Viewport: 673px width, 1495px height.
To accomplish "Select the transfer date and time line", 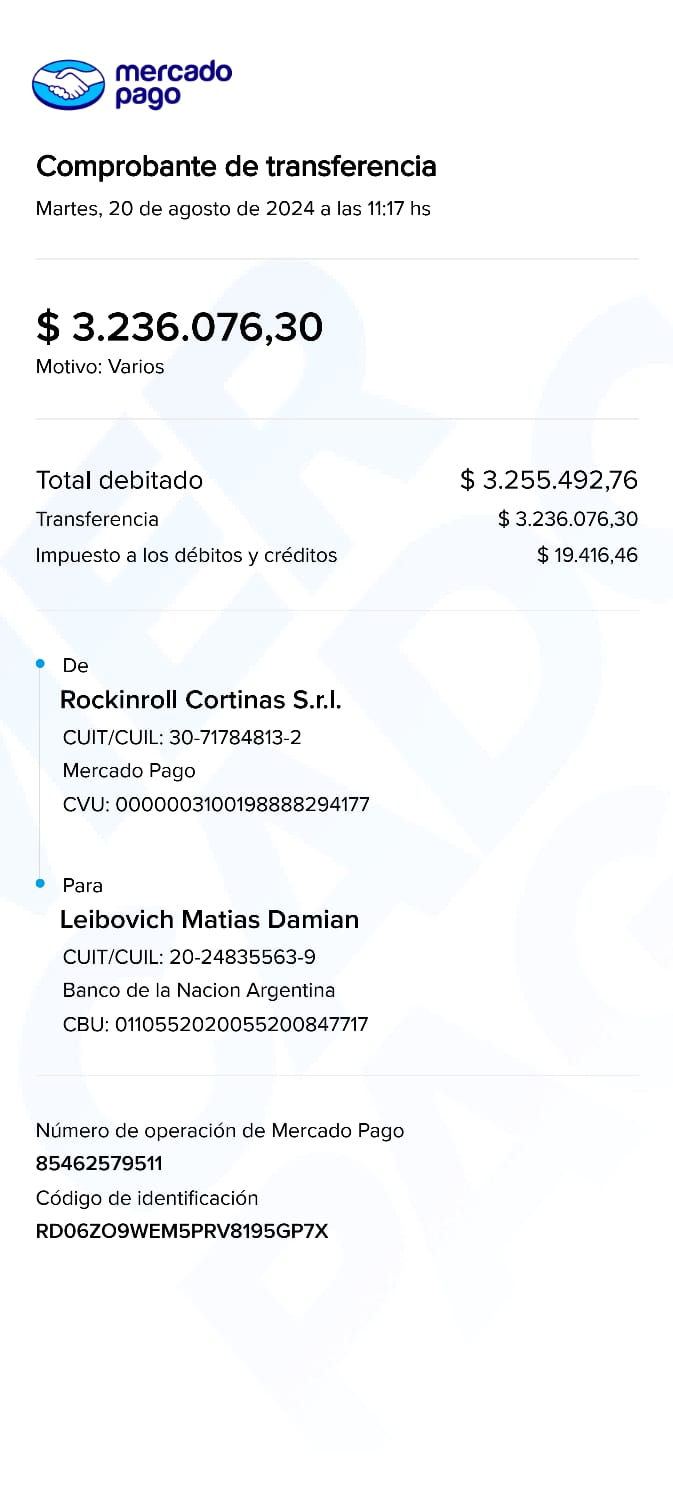I will (233, 209).
